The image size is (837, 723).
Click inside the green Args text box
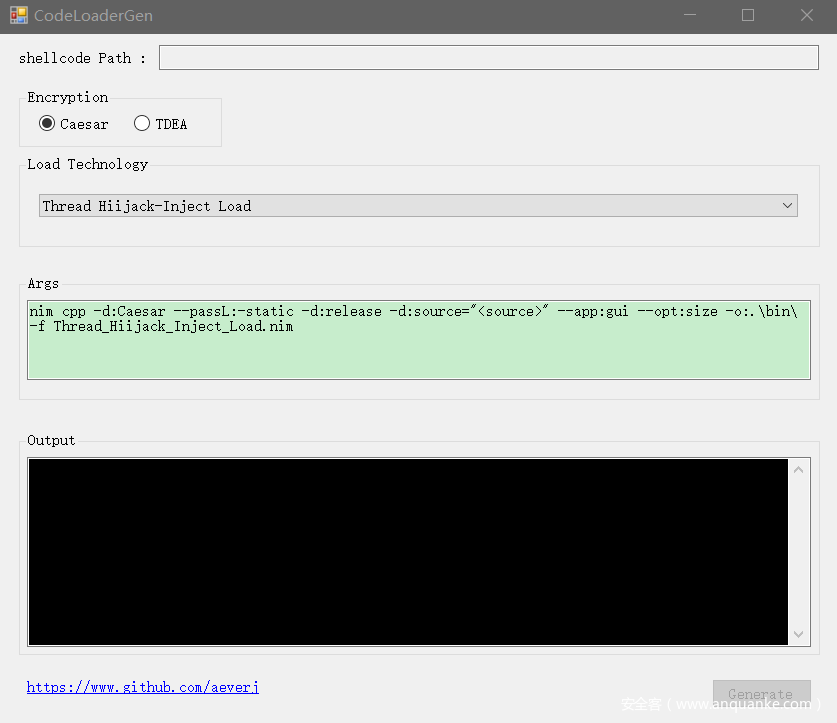point(418,355)
